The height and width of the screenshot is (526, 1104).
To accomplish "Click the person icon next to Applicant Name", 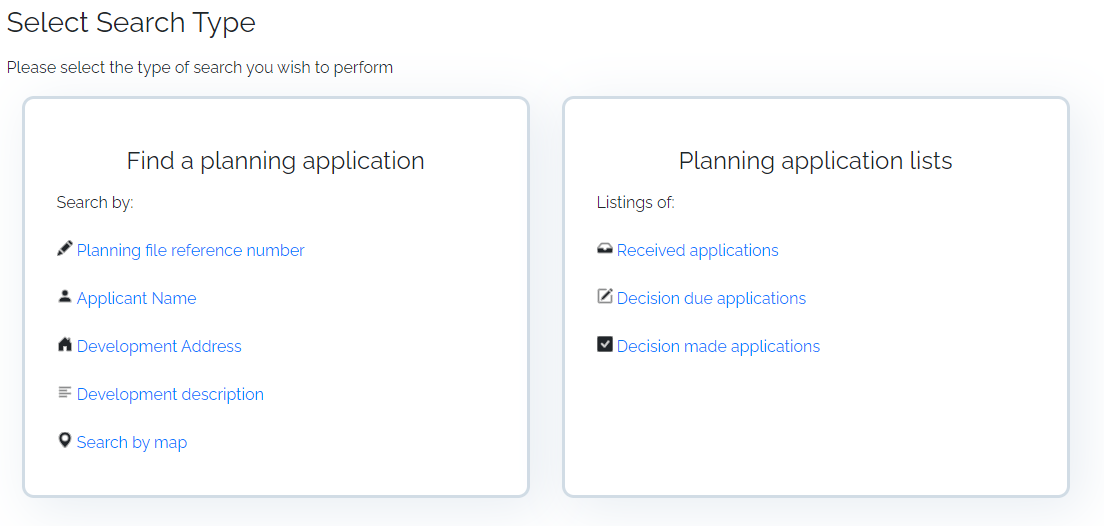I will [65, 296].
